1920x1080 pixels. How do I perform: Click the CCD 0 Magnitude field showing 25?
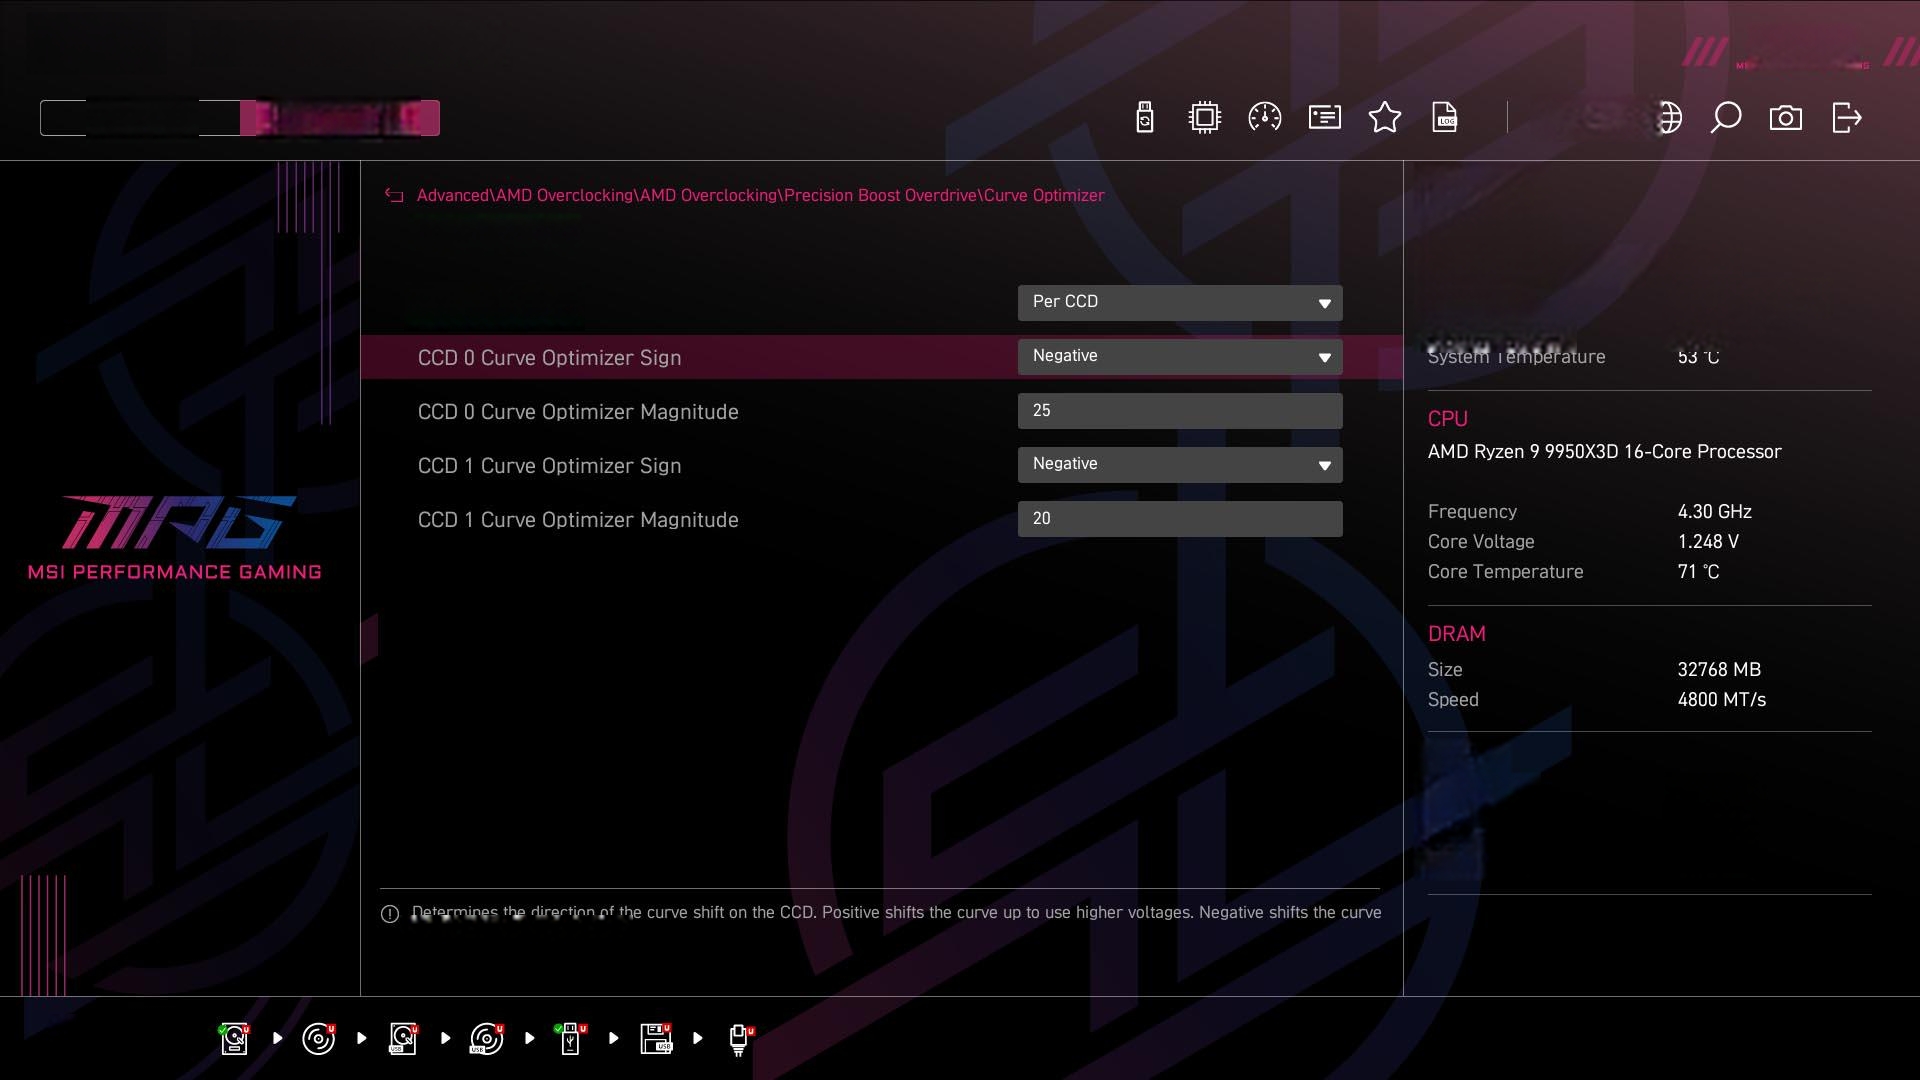(1180, 411)
